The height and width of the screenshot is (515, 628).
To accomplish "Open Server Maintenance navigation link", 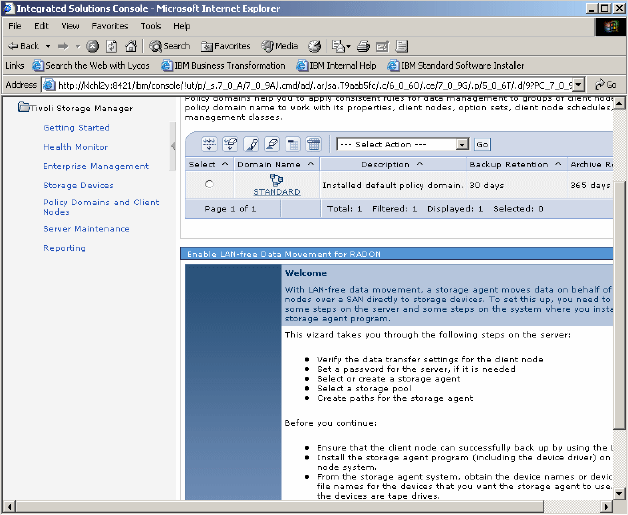I will coord(86,229).
